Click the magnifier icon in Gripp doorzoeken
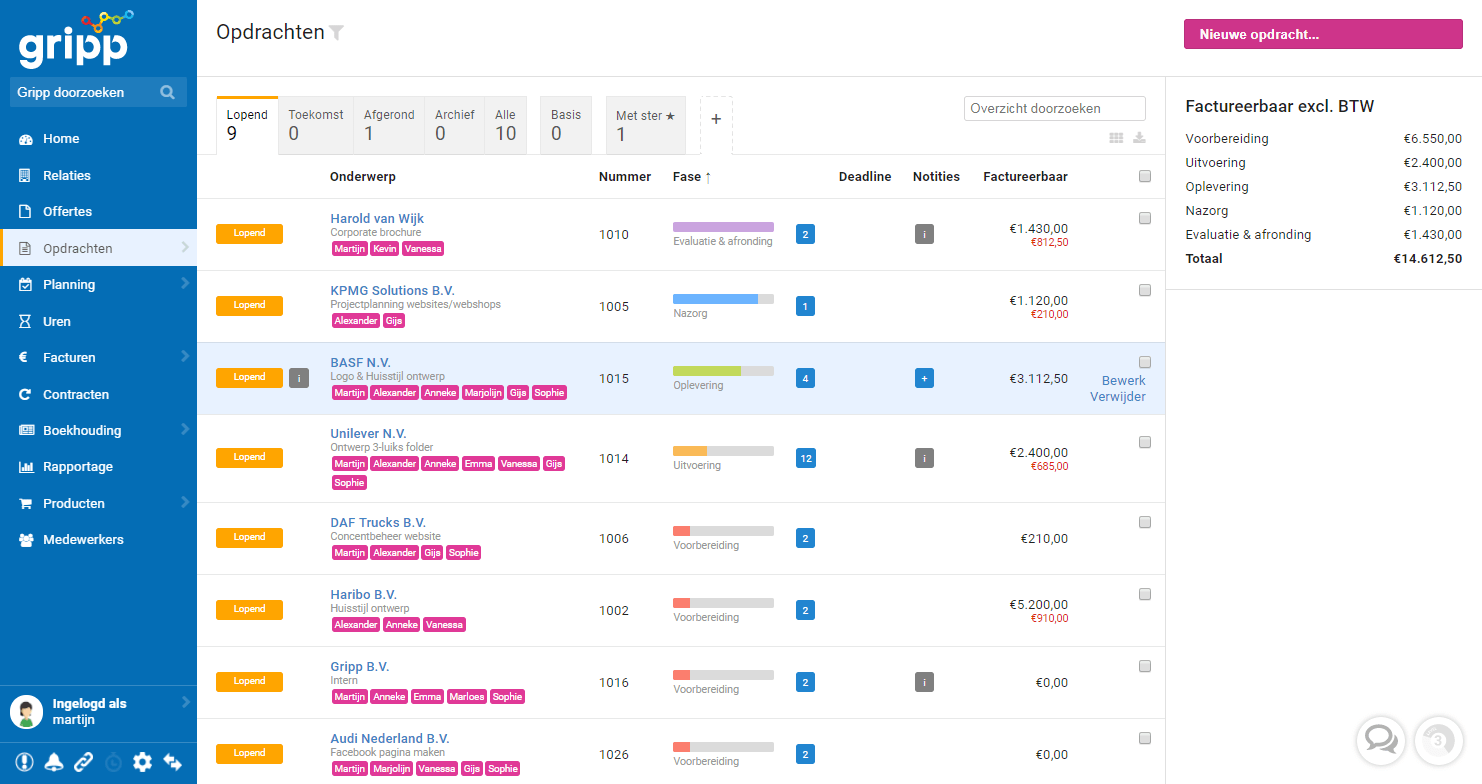Viewport: 1482px width, 784px height. point(167,92)
